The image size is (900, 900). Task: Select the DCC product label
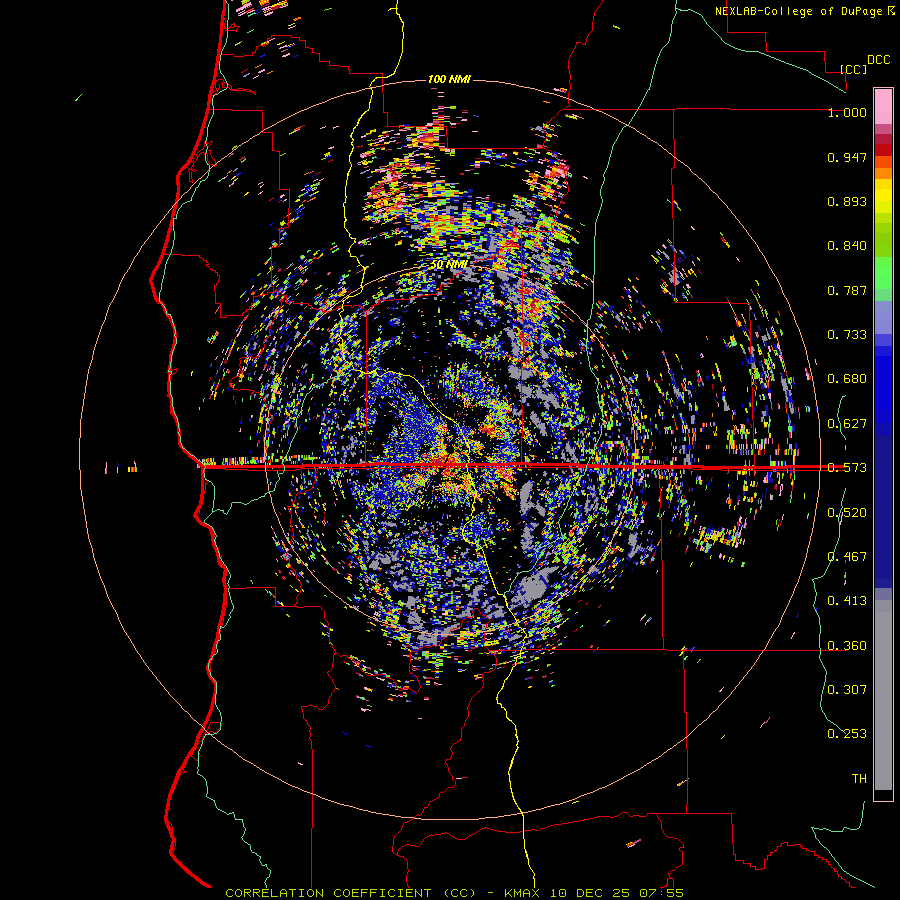coord(878,60)
